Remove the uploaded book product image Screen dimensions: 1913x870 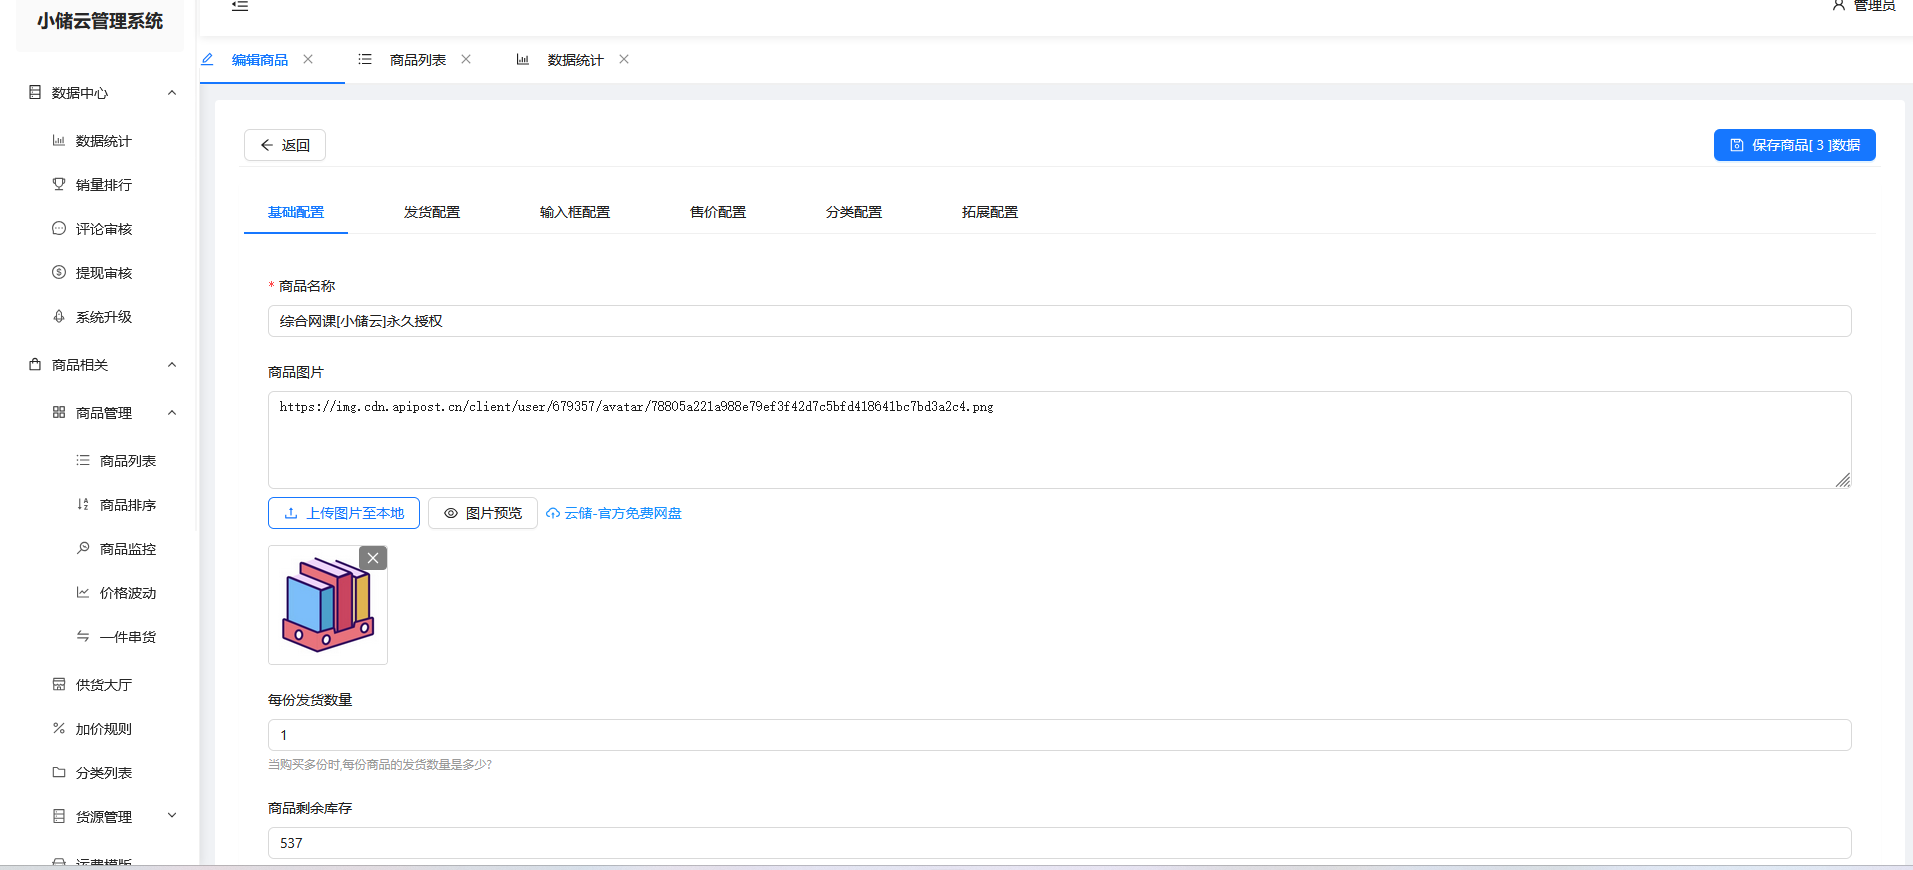(373, 558)
